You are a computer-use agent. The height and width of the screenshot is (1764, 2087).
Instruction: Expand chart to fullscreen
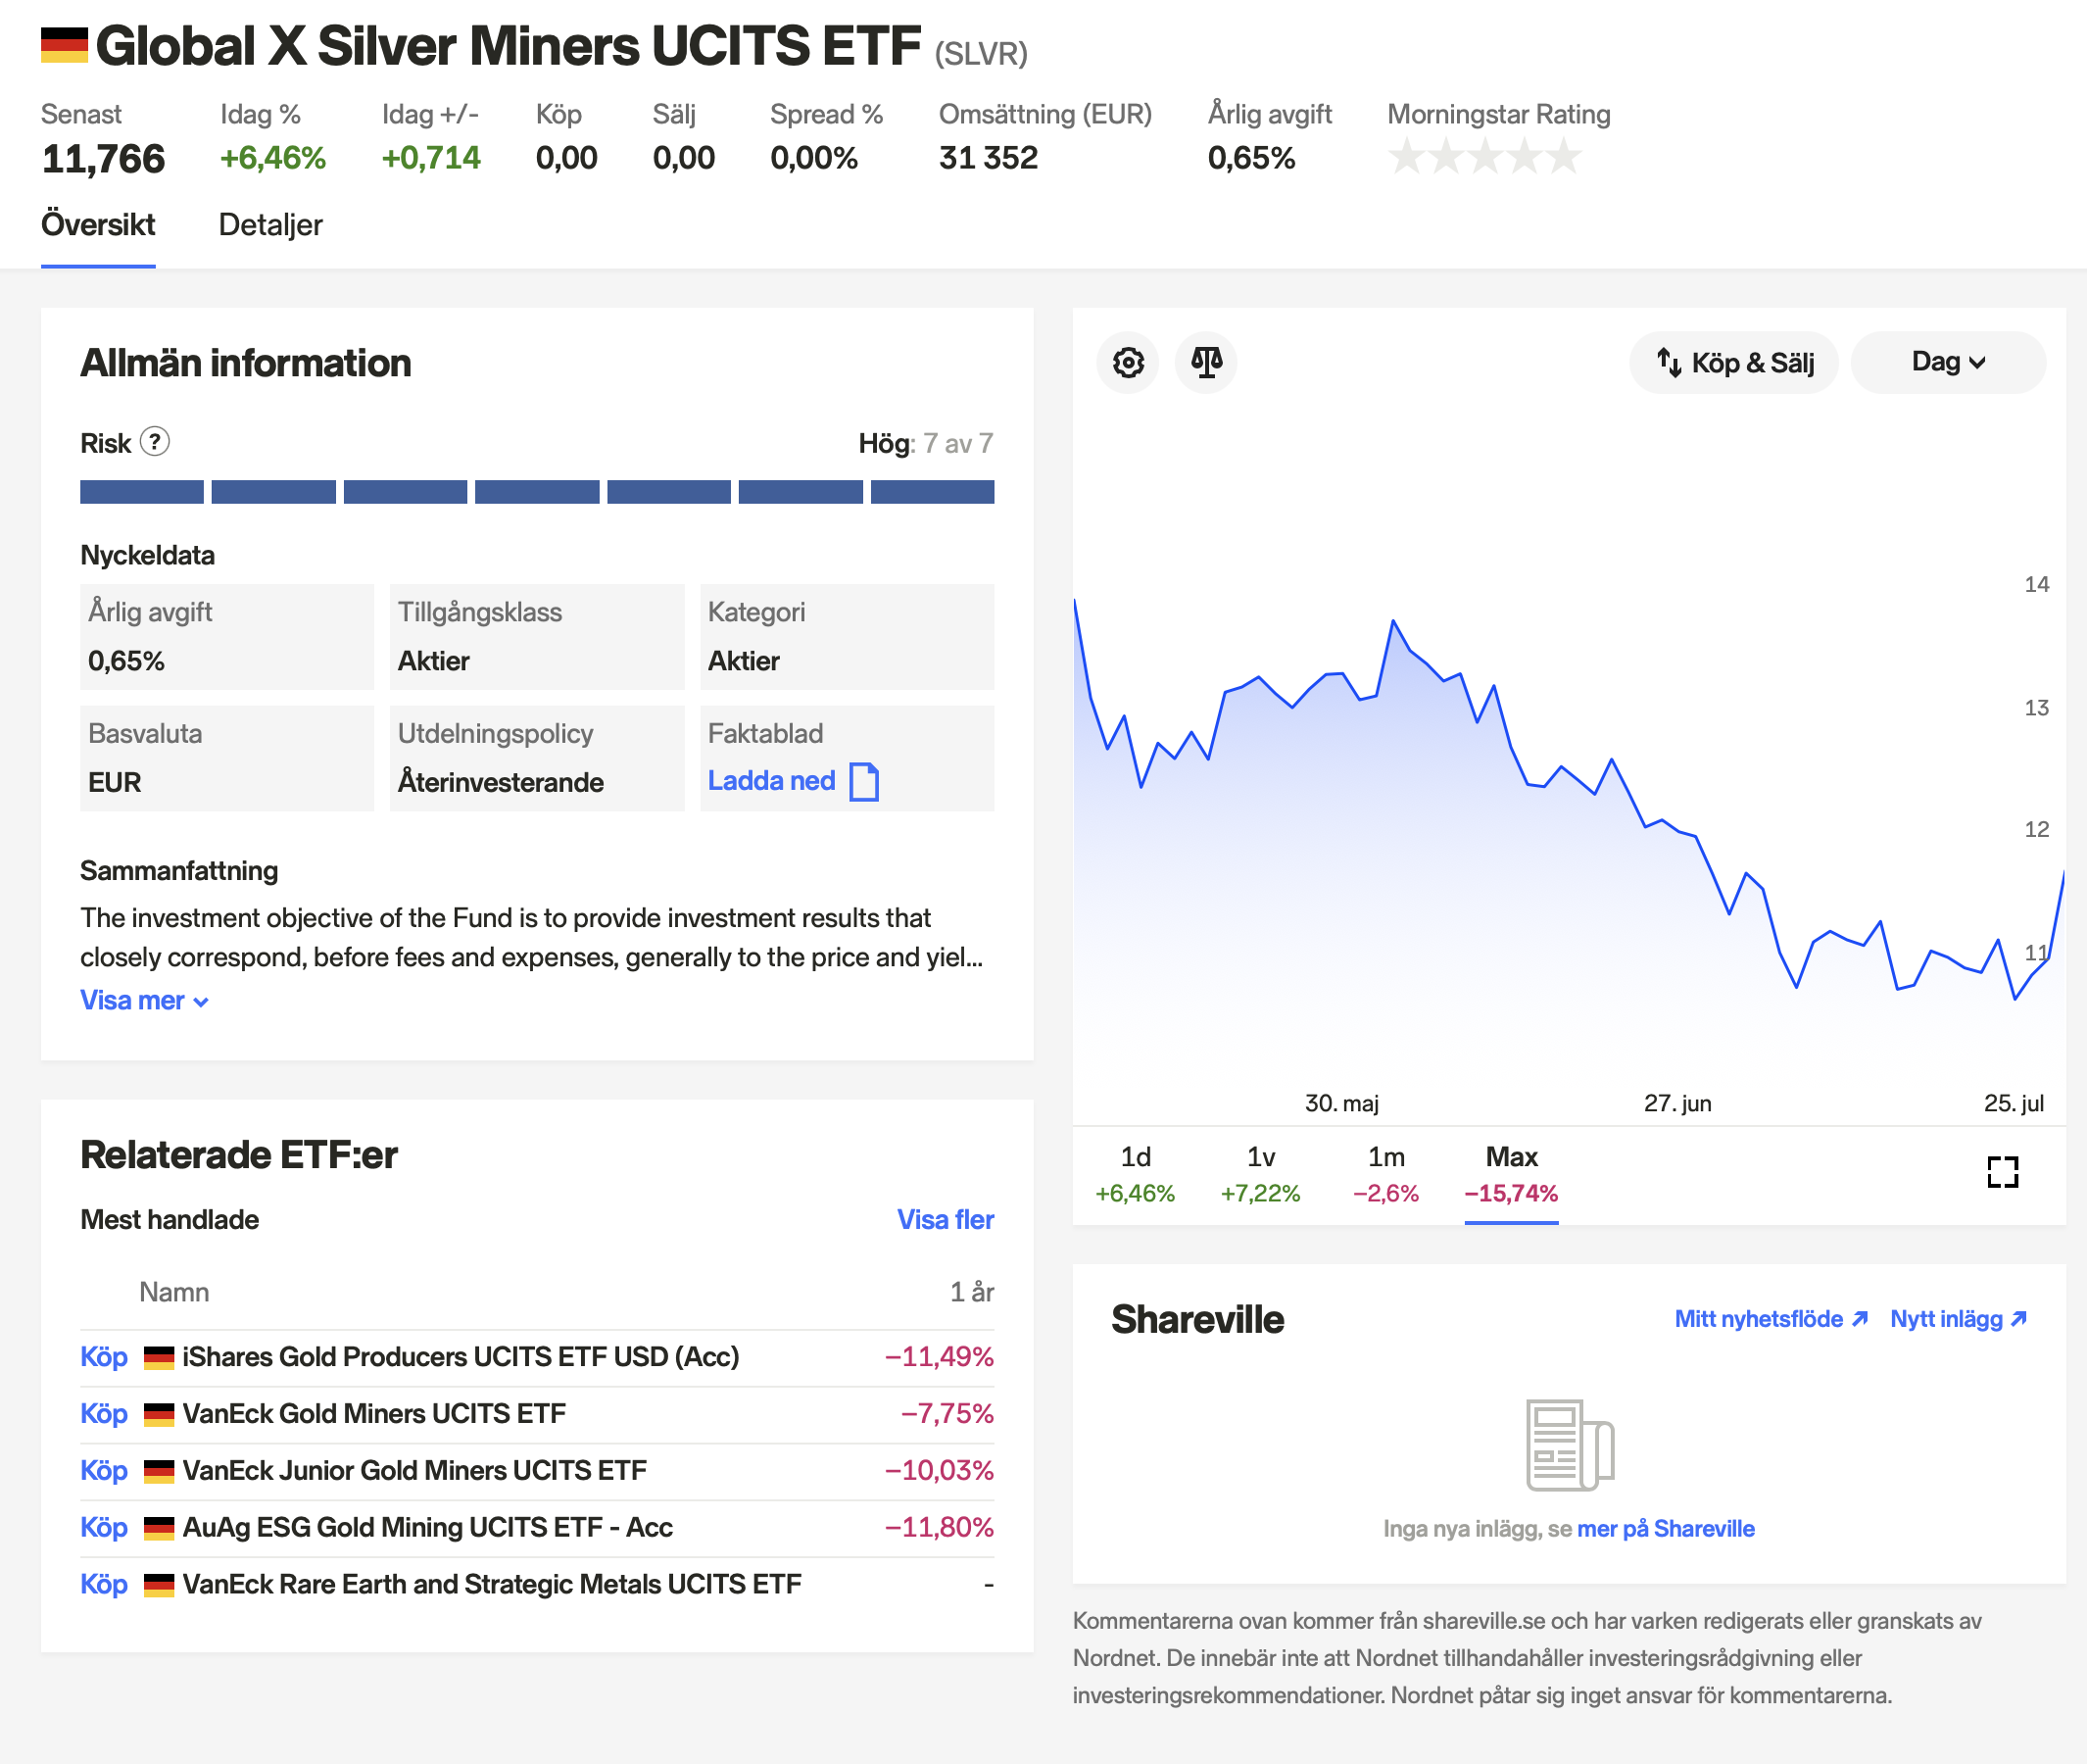coord(2002,1171)
